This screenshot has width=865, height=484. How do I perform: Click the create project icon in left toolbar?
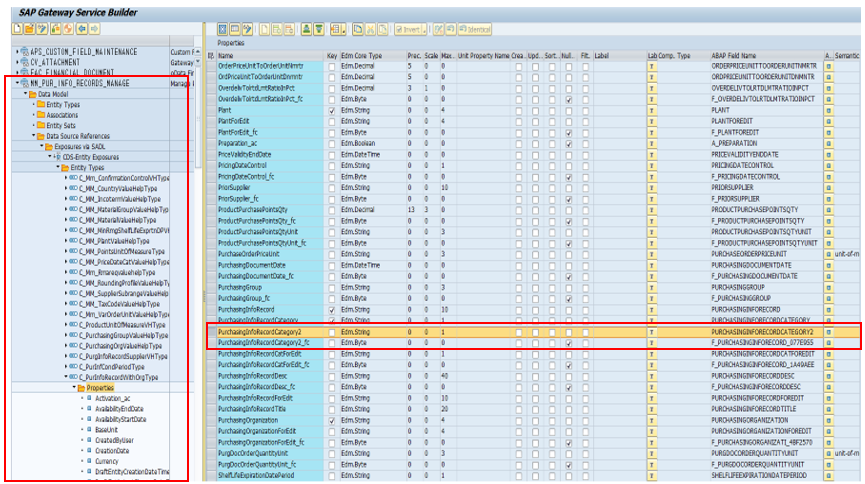click(x=18, y=29)
